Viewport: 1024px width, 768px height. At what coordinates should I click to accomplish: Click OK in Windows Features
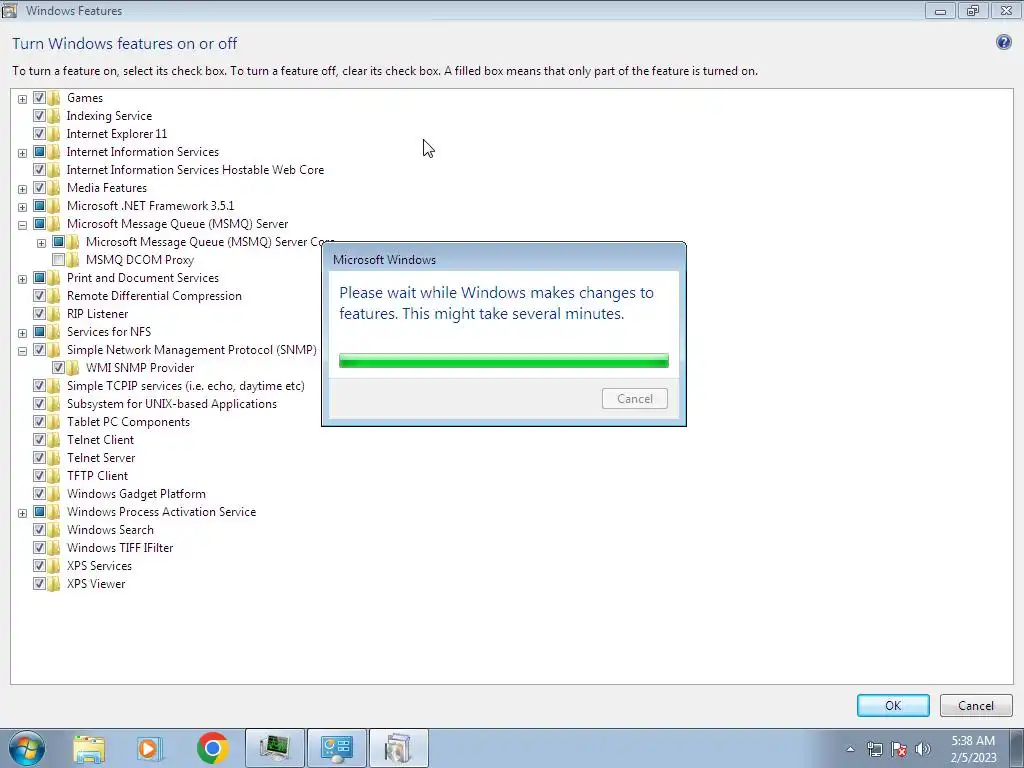pos(893,705)
